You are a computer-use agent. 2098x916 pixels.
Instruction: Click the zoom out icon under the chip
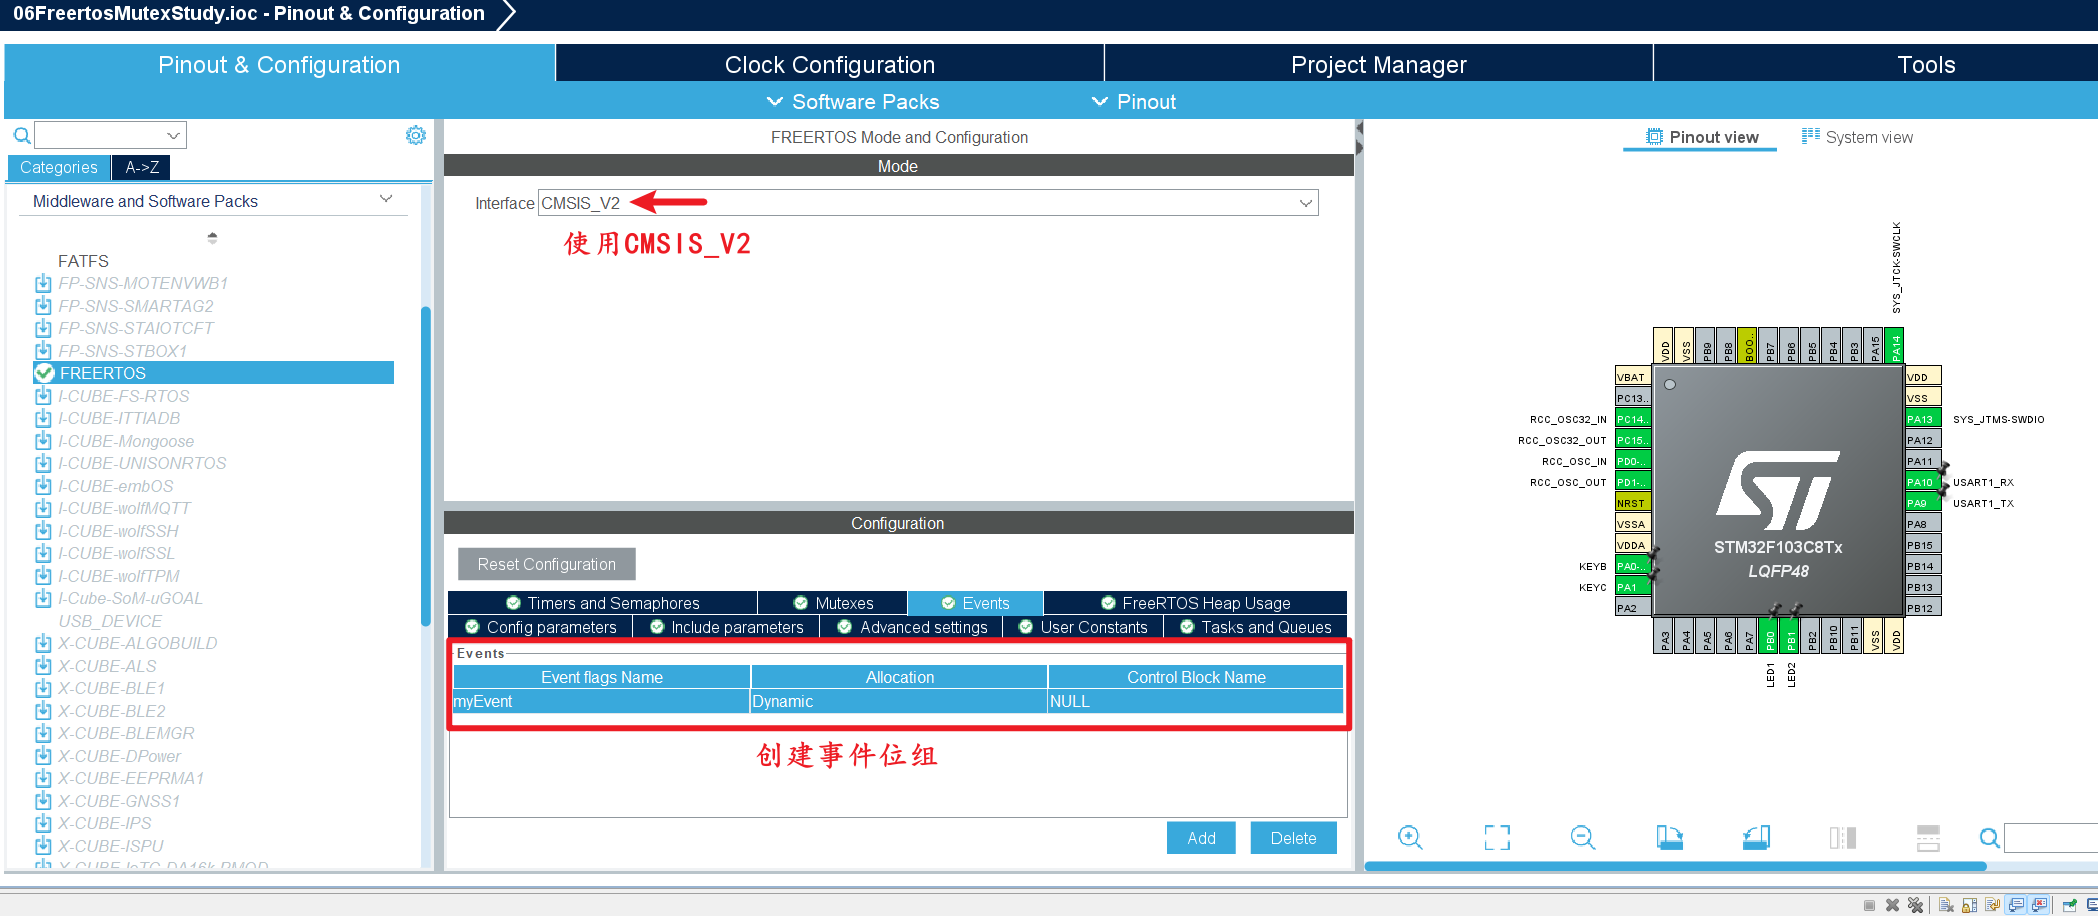coord(1583,837)
